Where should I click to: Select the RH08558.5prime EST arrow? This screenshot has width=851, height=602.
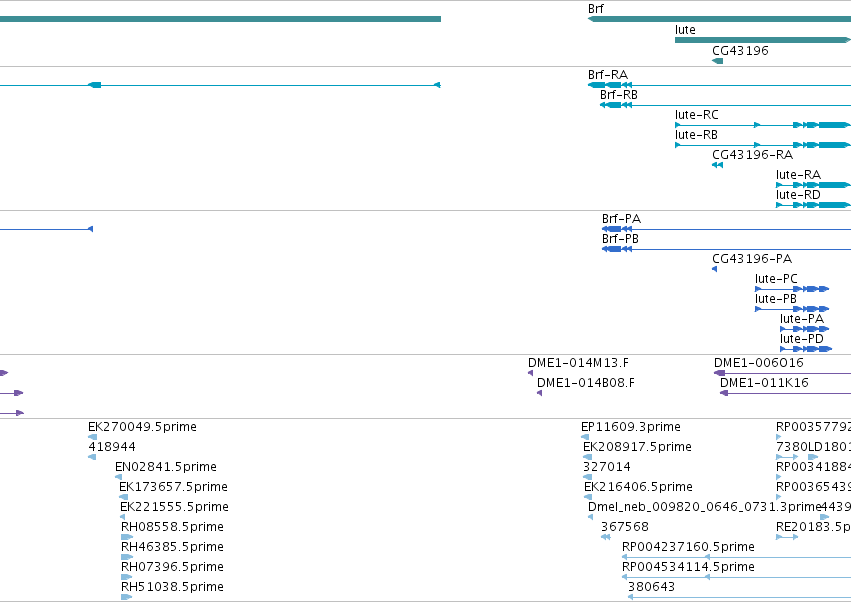coord(127,537)
